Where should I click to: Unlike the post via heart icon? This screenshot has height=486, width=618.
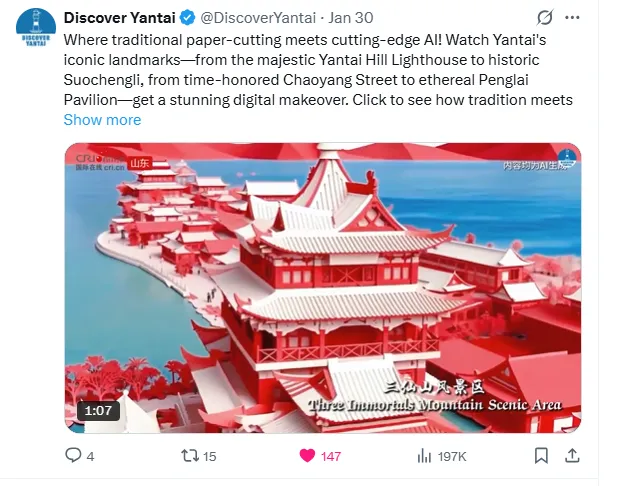point(307,456)
